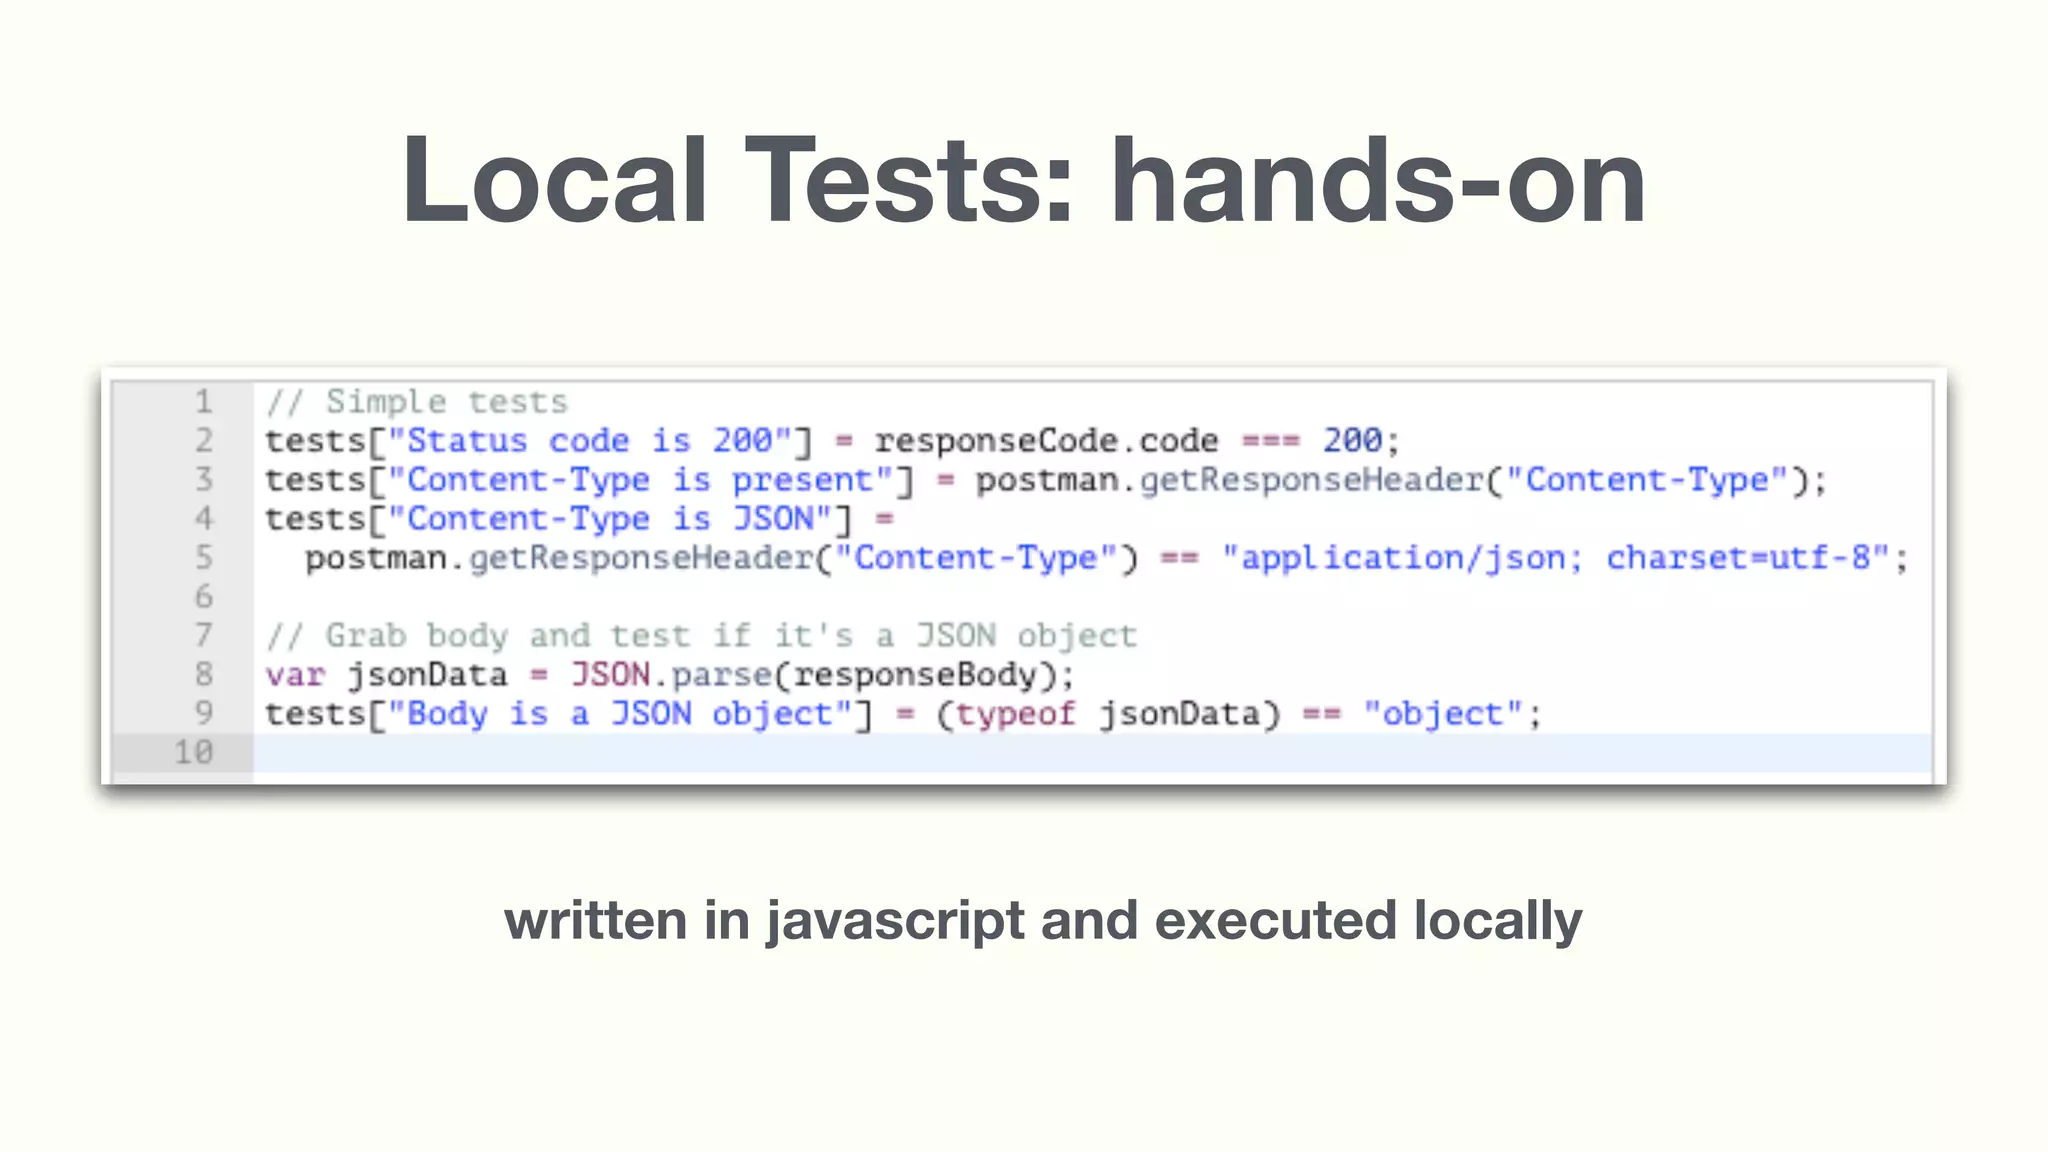Click the caption "written in javascript and executed locally"
The image size is (2048, 1152).
click(1043, 921)
